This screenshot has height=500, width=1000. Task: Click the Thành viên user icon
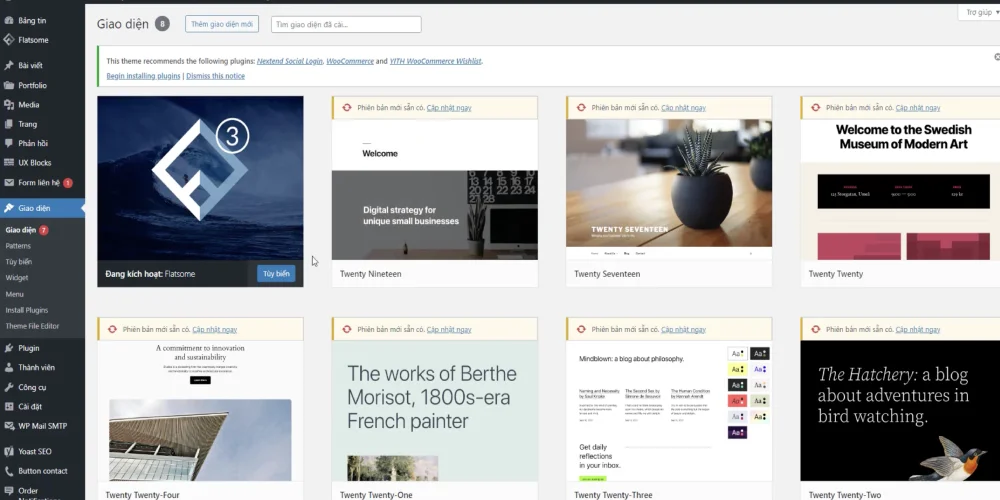8,367
